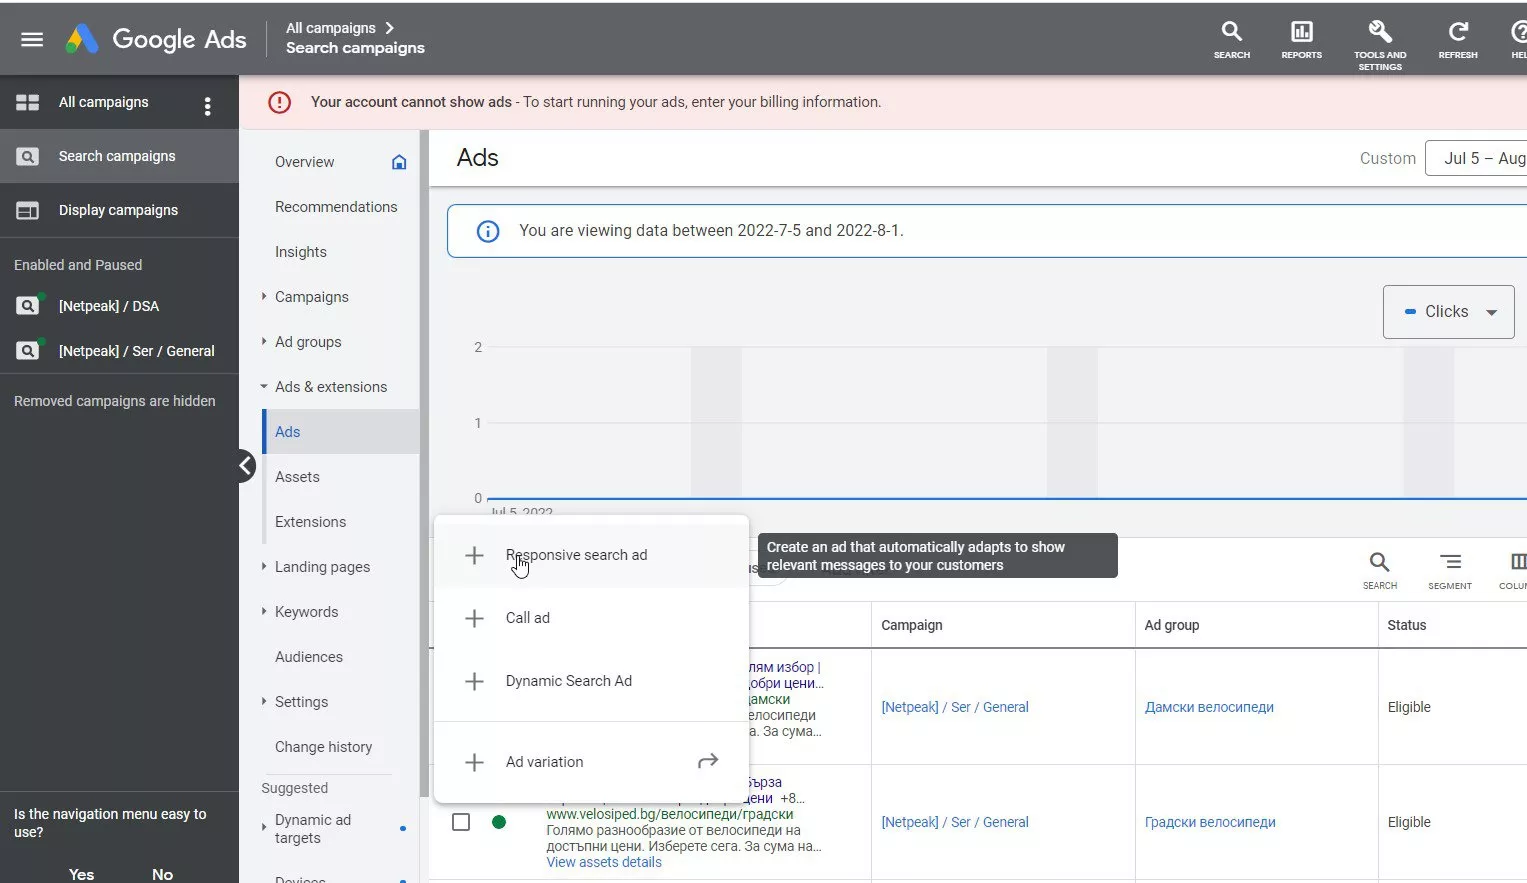Viewport: 1527px width, 883px height.
Task: Click the info icon in the date notice
Action: coord(487,231)
